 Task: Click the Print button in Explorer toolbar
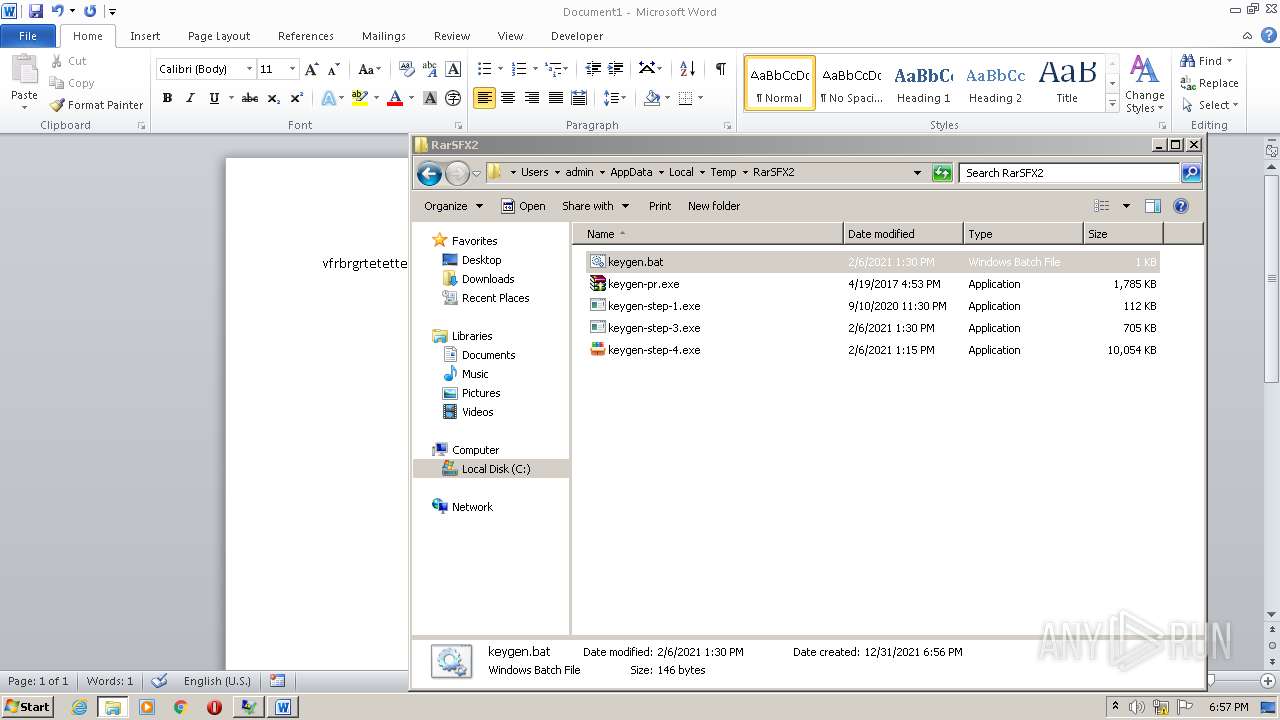tap(660, 206)
